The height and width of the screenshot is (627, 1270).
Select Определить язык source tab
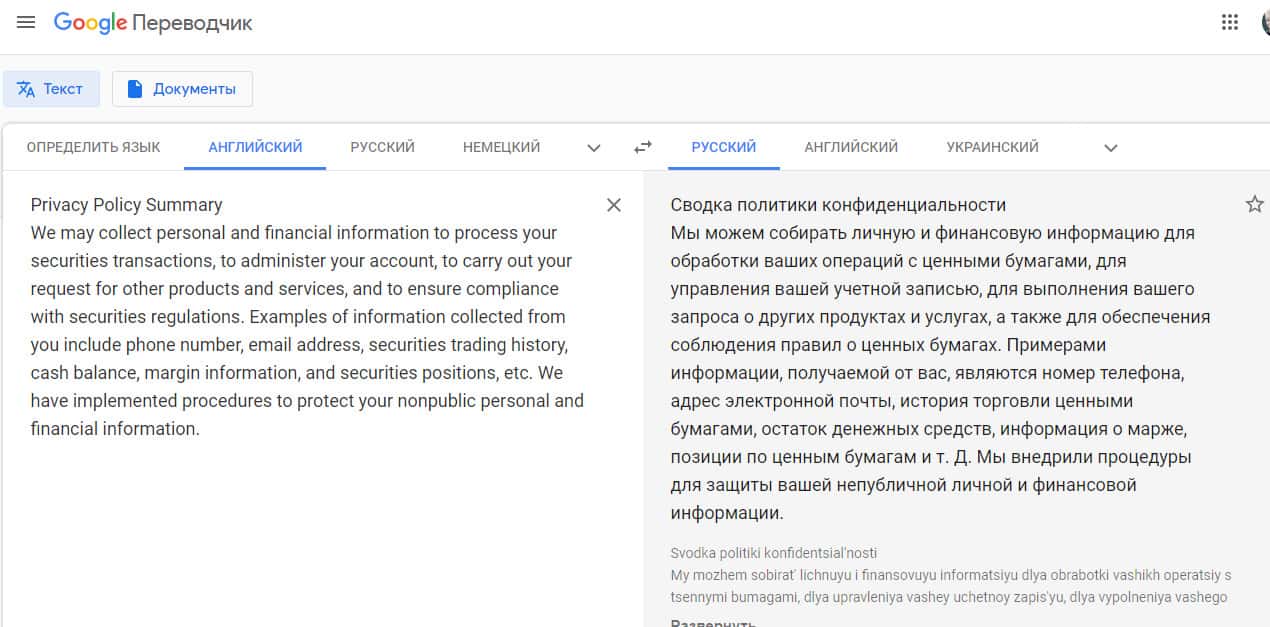click(x=93, y=147)
